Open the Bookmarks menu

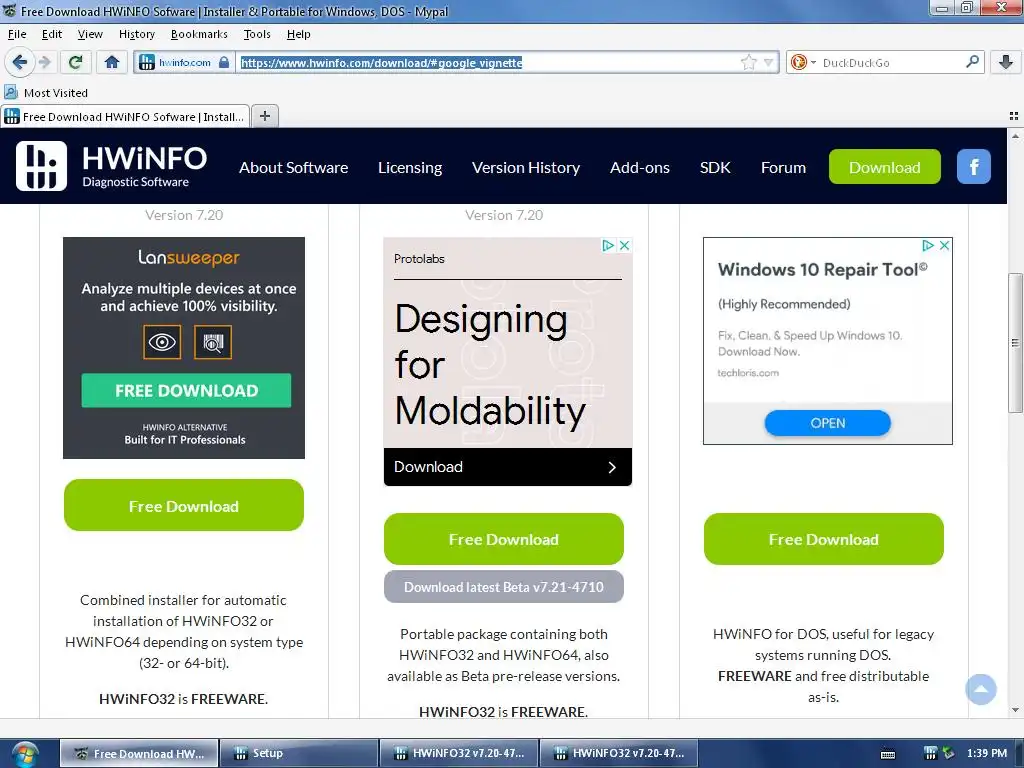coord(199,34)
